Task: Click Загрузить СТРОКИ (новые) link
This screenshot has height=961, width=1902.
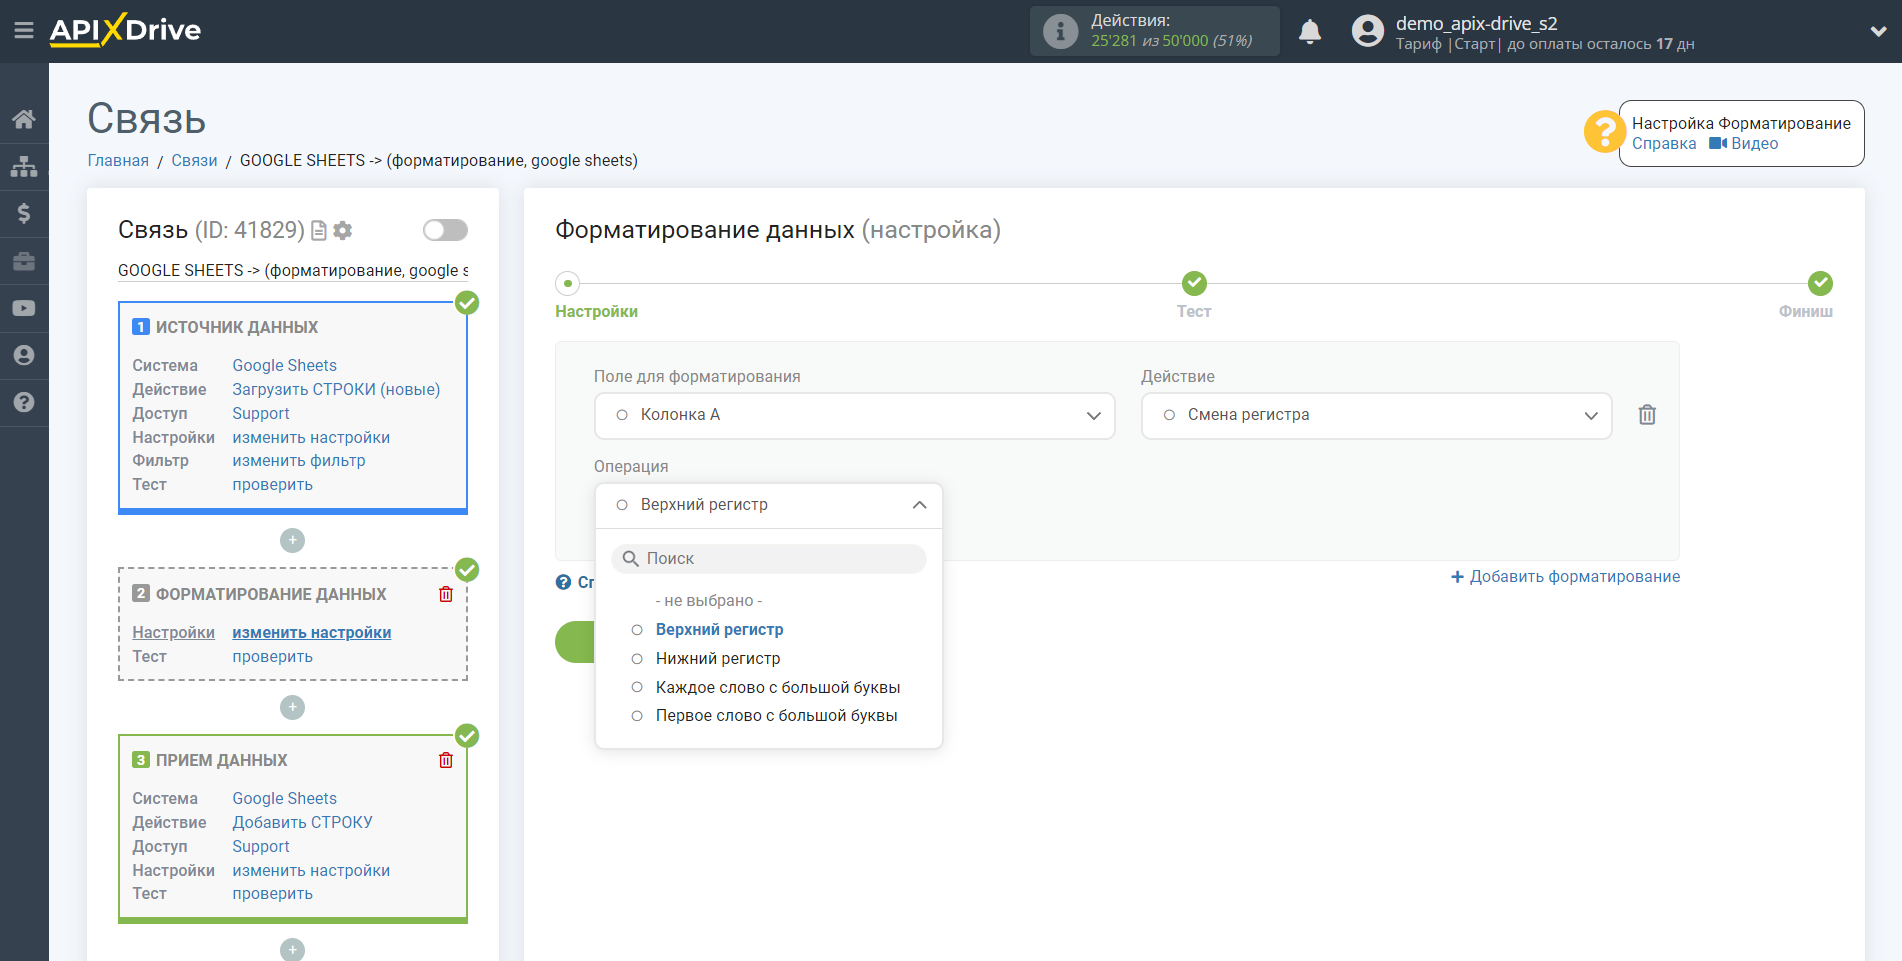Action: pyautogui.click(x=336, y=389)
